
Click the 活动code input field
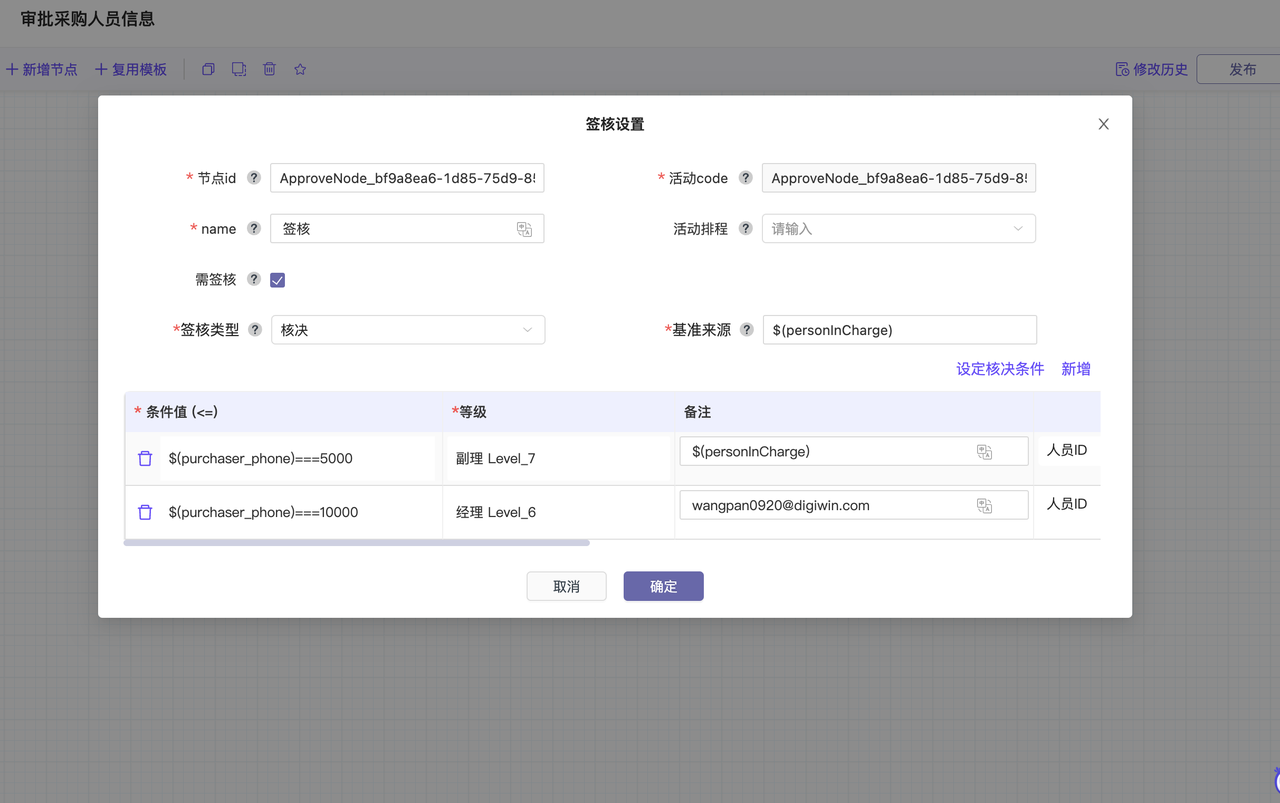(x=899, y=178)
